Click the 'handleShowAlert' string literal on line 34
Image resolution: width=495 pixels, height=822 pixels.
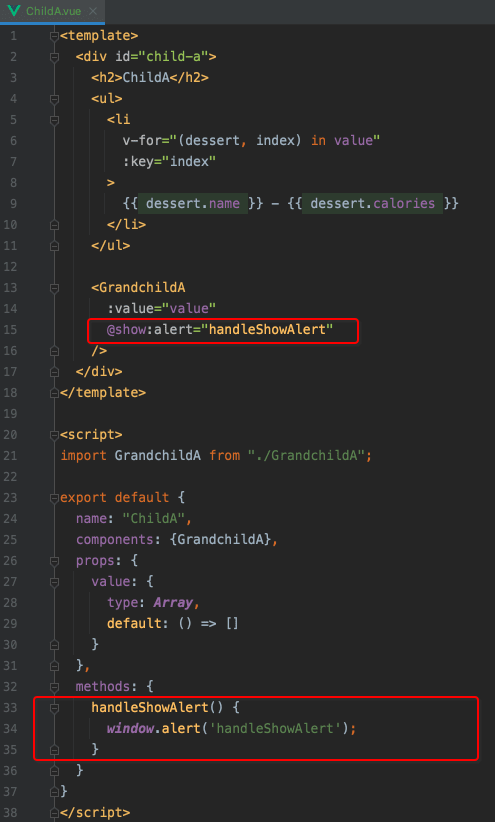[x=275, y=728]
